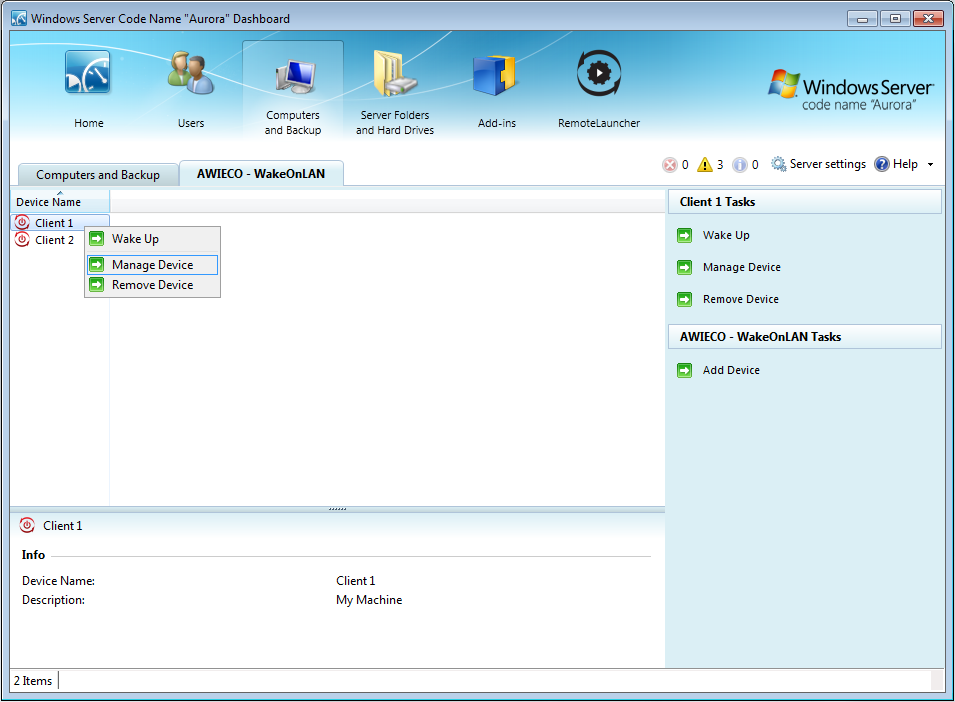Click Client 1 power icon in list

23,223
